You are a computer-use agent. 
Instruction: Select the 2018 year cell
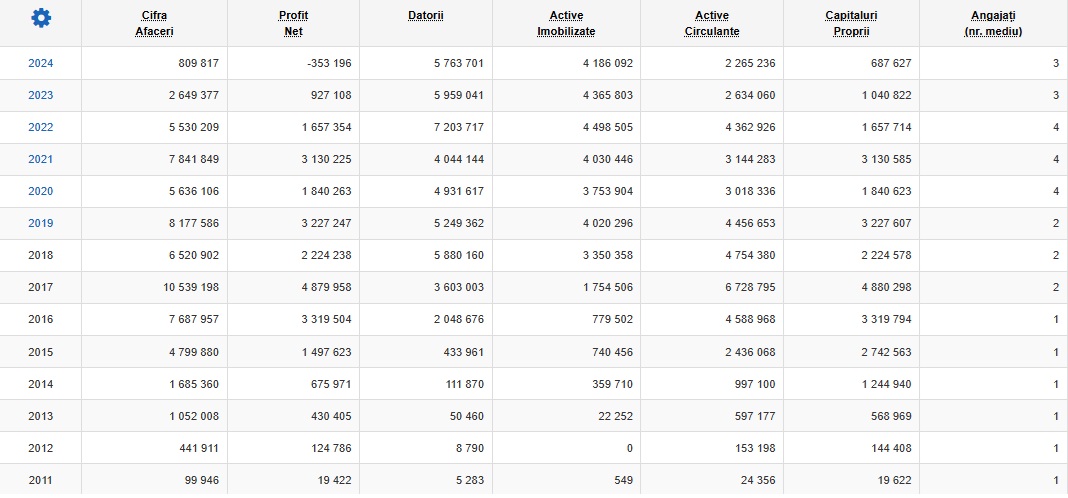coord(40,255)
